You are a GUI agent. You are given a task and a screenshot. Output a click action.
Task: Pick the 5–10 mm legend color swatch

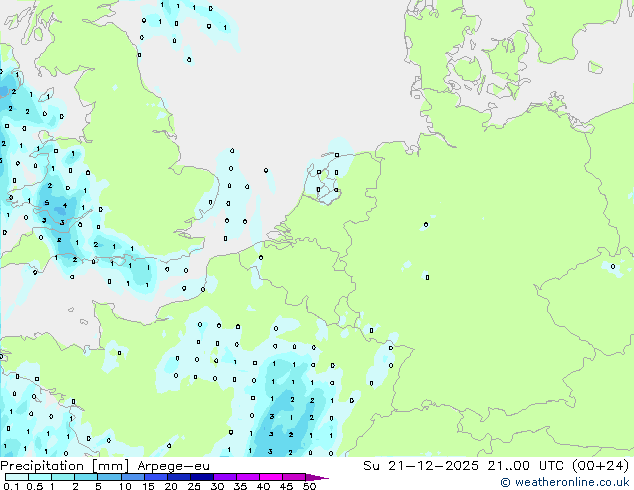pos(109,477)
